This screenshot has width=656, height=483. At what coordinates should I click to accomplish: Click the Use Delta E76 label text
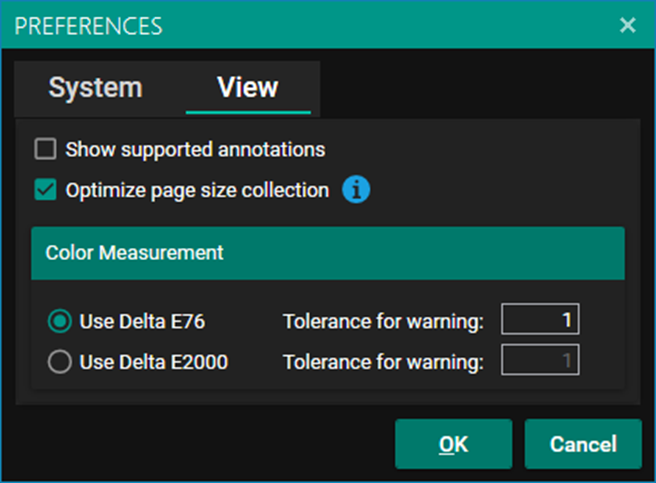[x=141, y=322]
